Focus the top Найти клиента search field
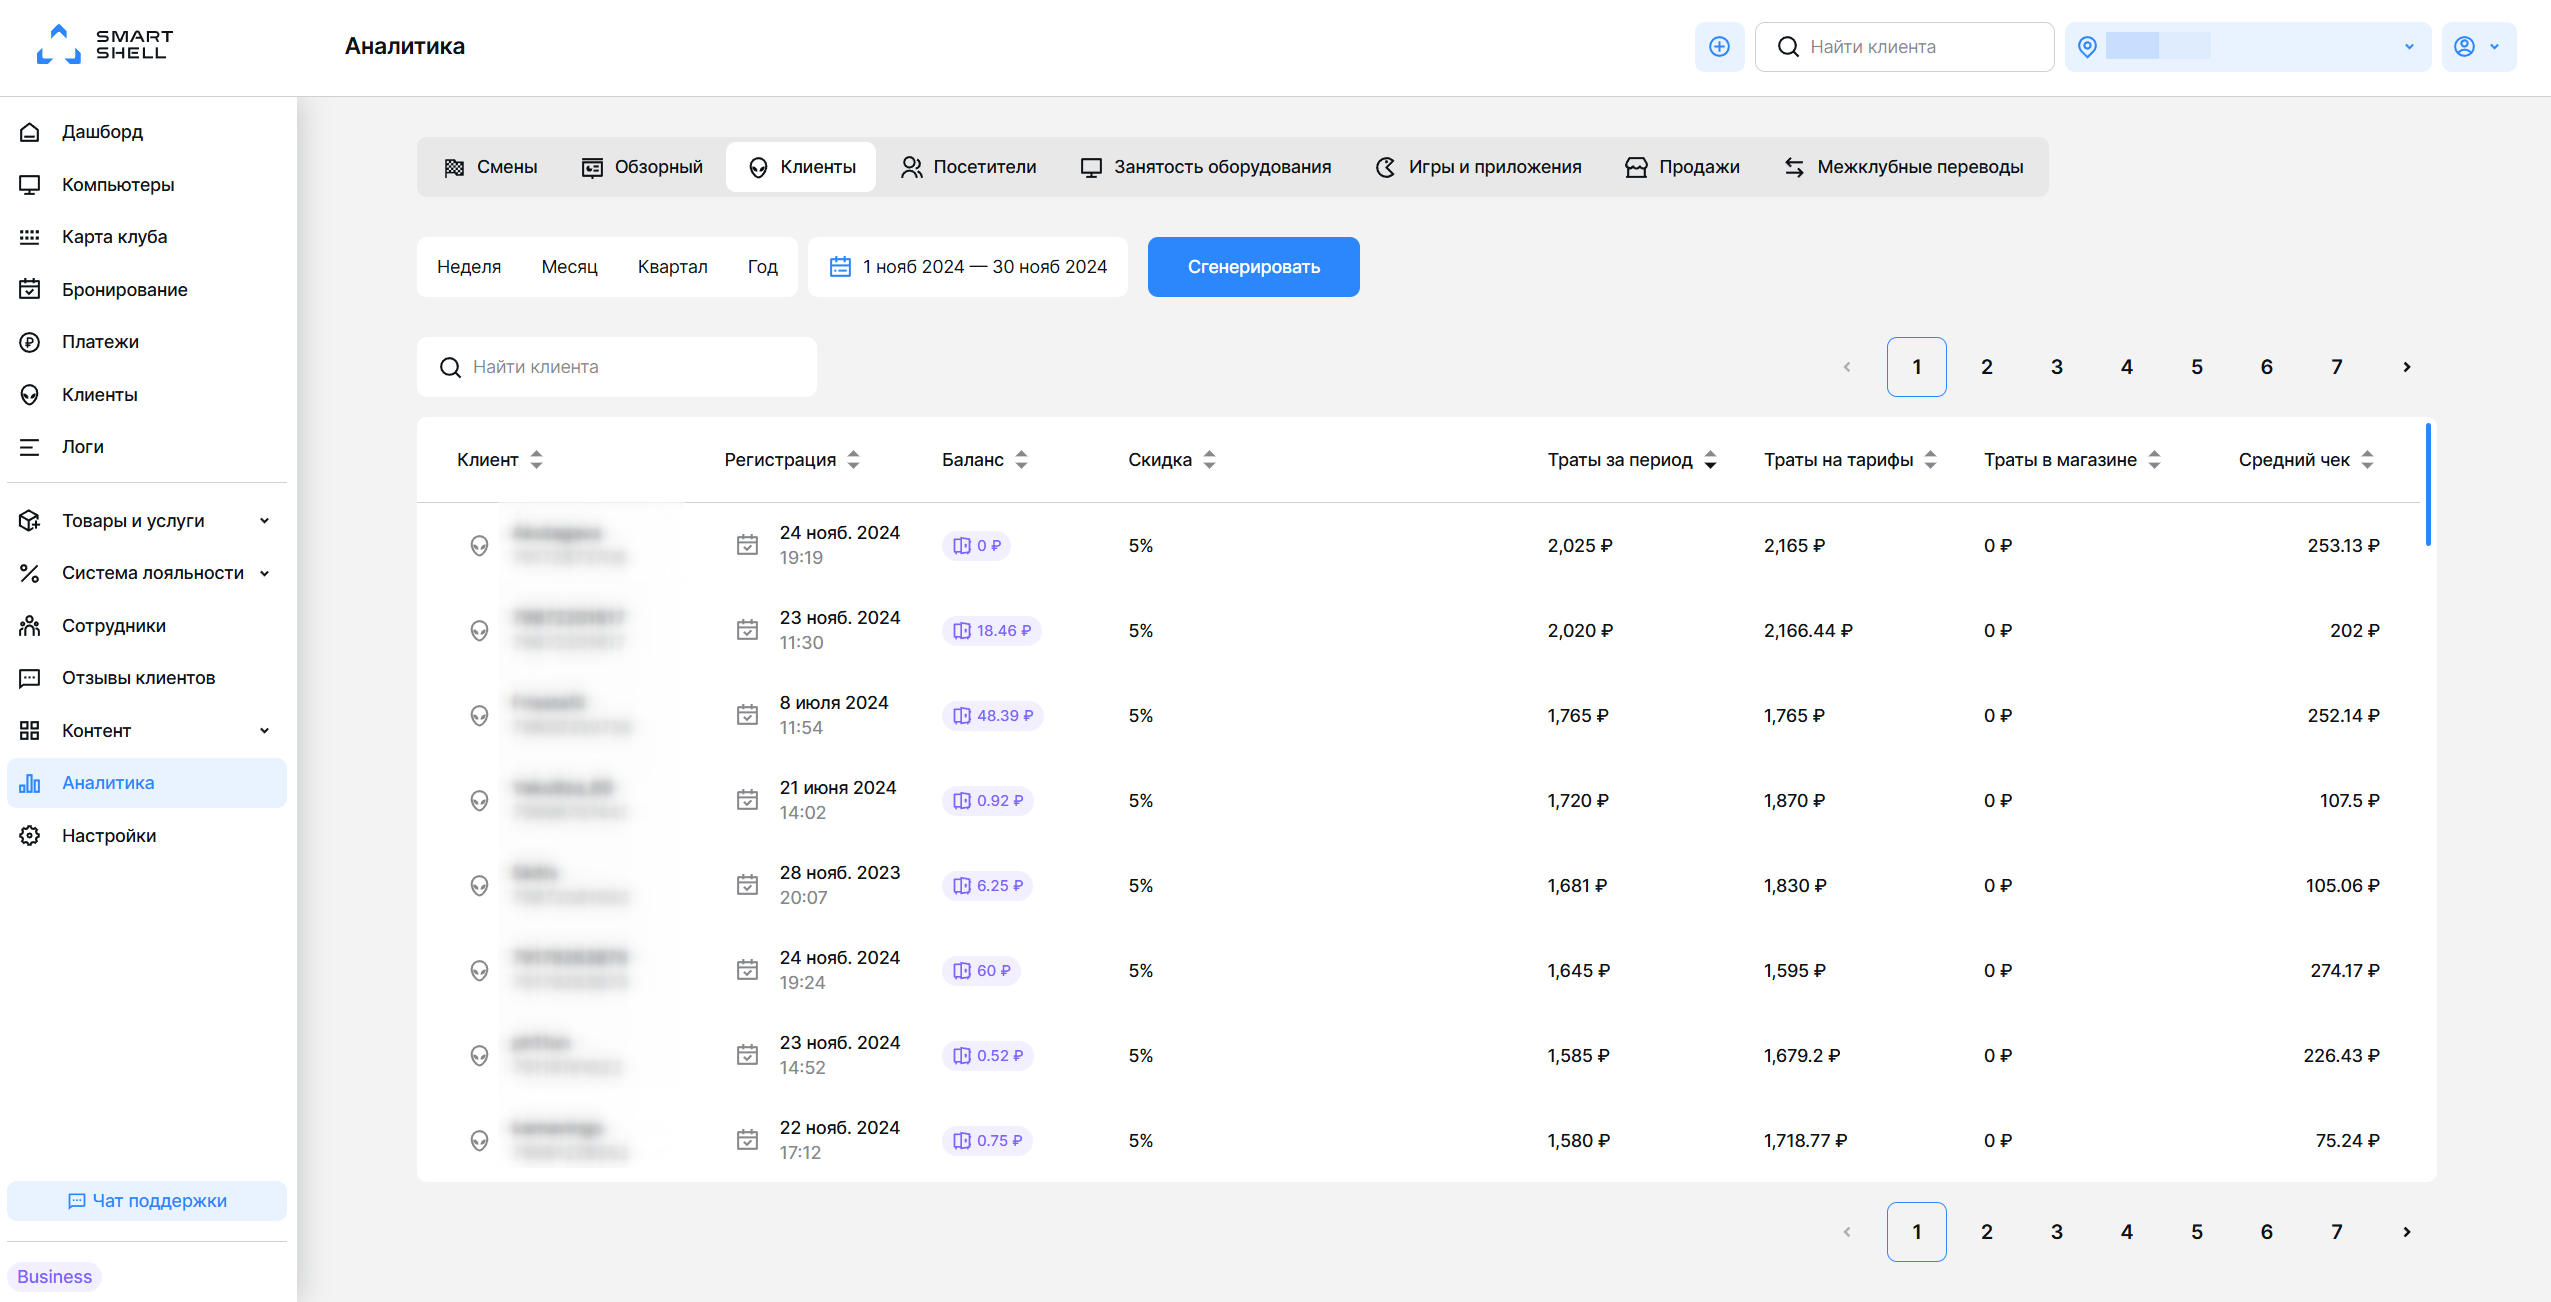This screenshot has height=1302, width=2551. pos(1904,47)
